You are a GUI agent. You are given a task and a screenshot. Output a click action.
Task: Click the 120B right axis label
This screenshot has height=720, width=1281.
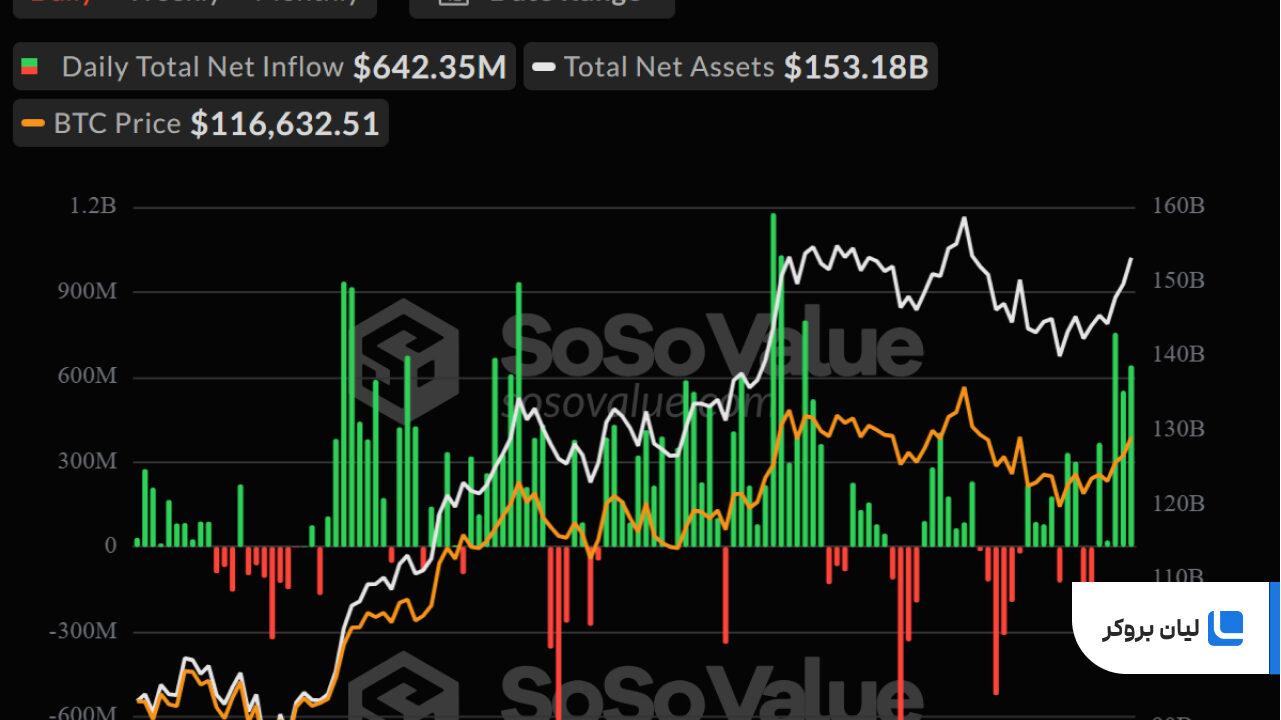tap(1178, 503)
